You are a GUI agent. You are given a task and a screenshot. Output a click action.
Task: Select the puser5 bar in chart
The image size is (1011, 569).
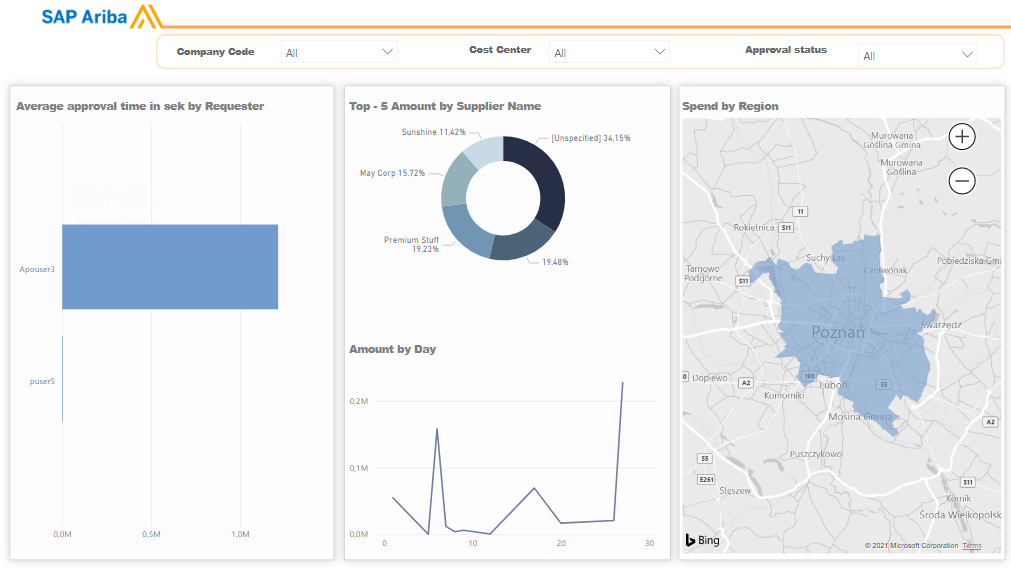point(63,378)
